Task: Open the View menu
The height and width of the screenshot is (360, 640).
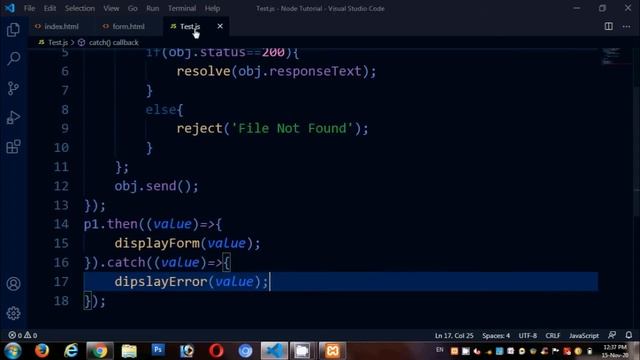Action: point(111,8)
